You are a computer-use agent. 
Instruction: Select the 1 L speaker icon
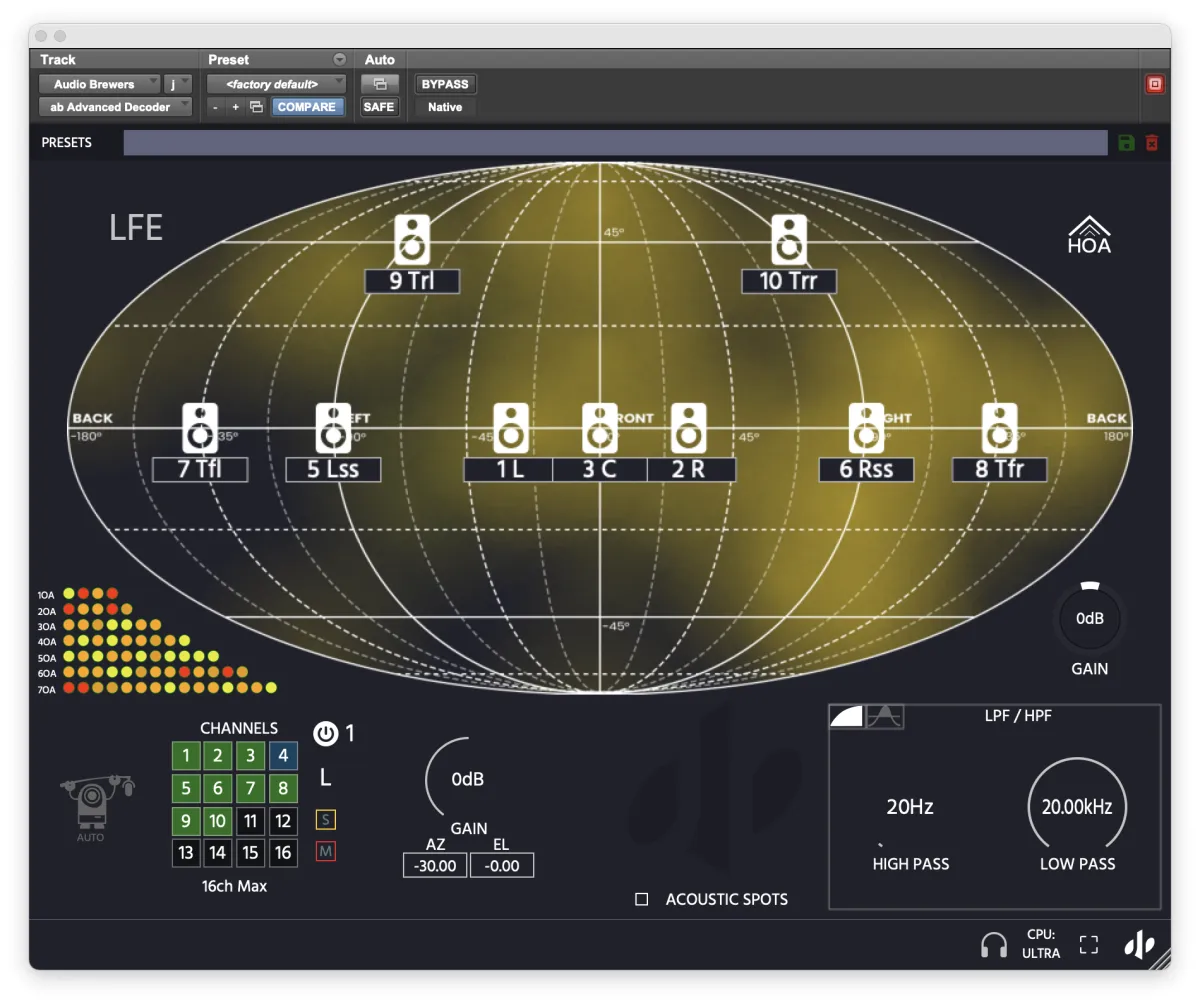pos(511,428)
